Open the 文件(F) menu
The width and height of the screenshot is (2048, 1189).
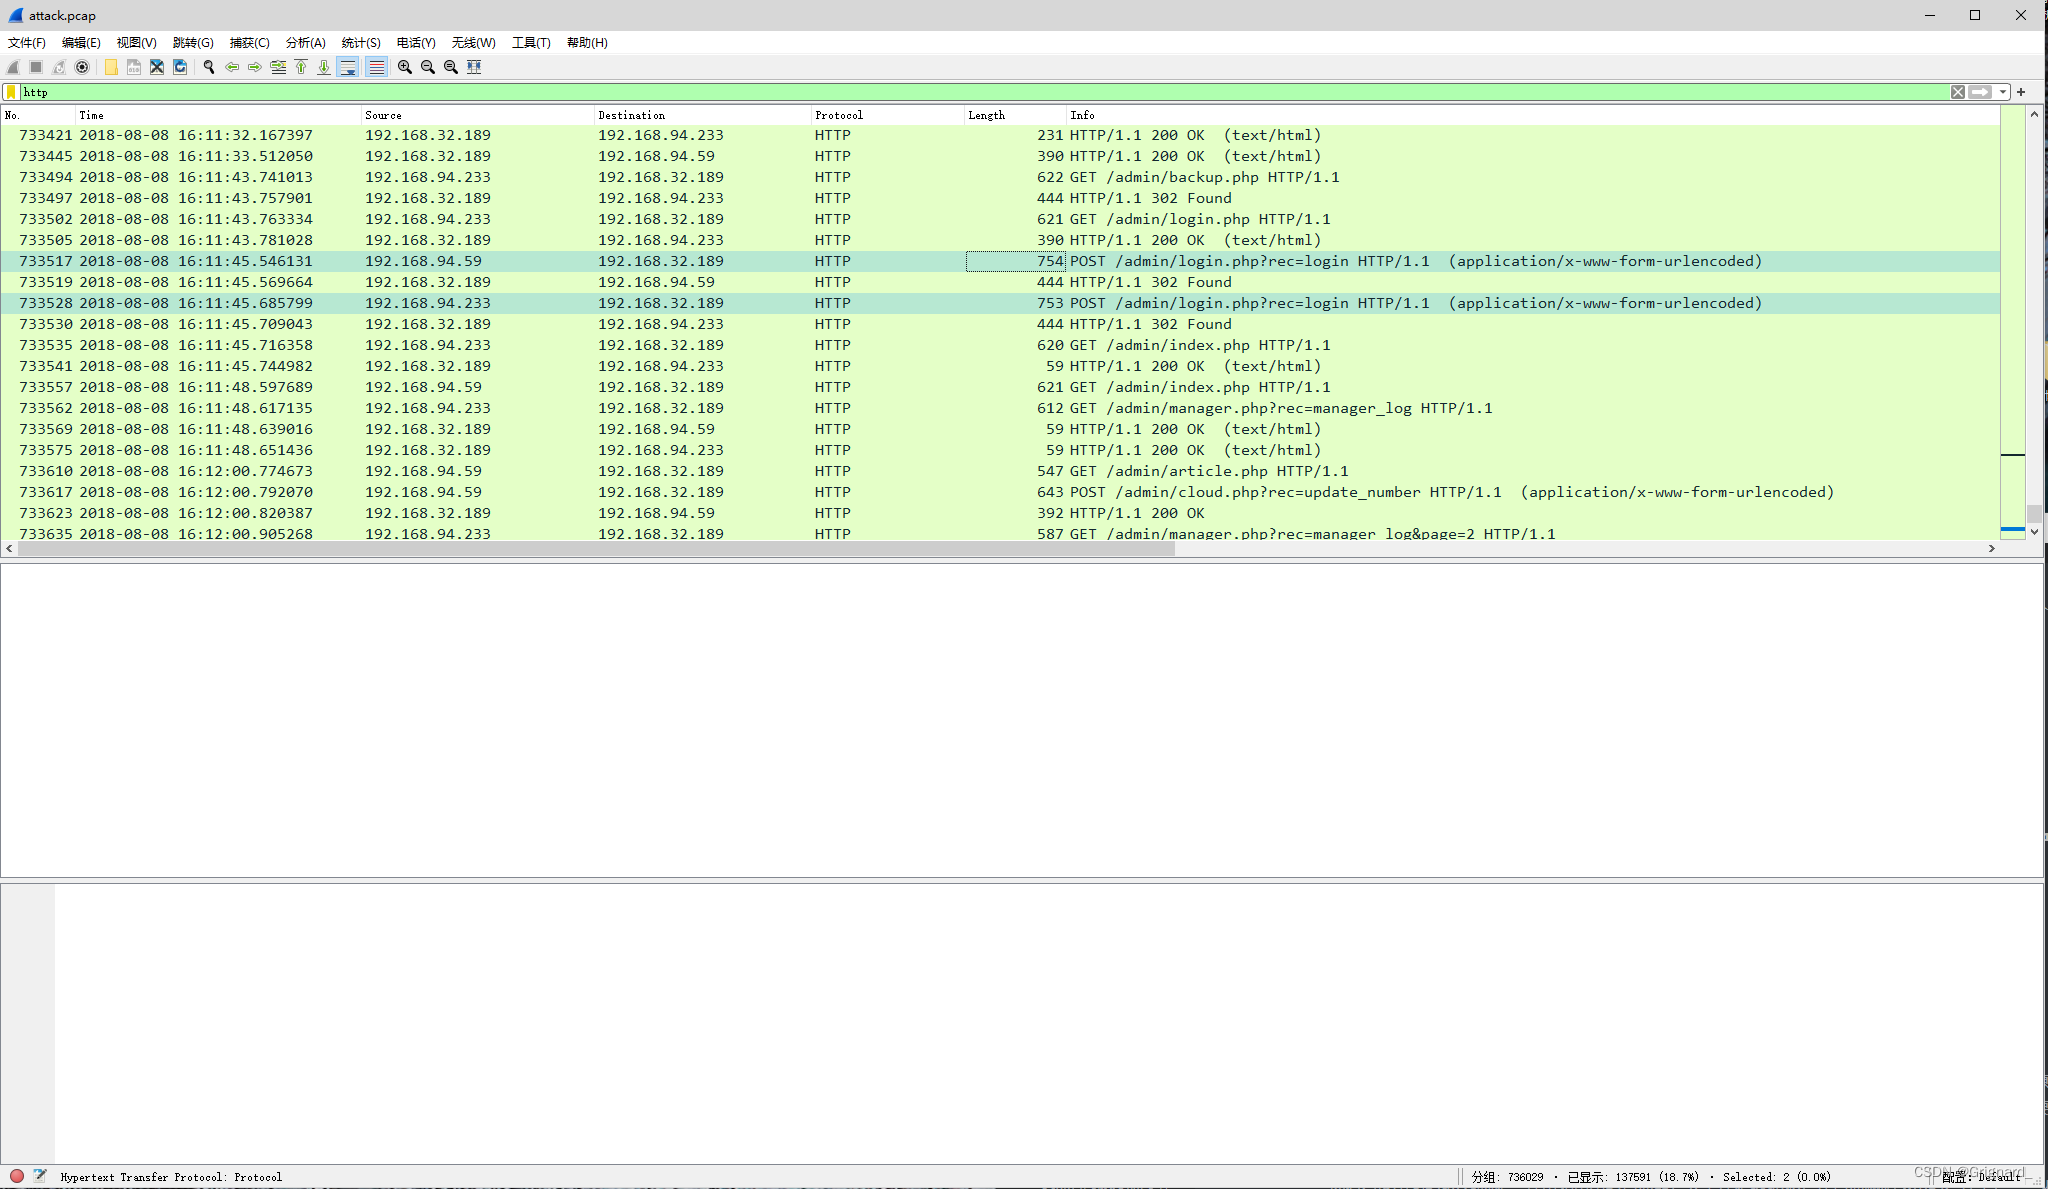(27, 42)
